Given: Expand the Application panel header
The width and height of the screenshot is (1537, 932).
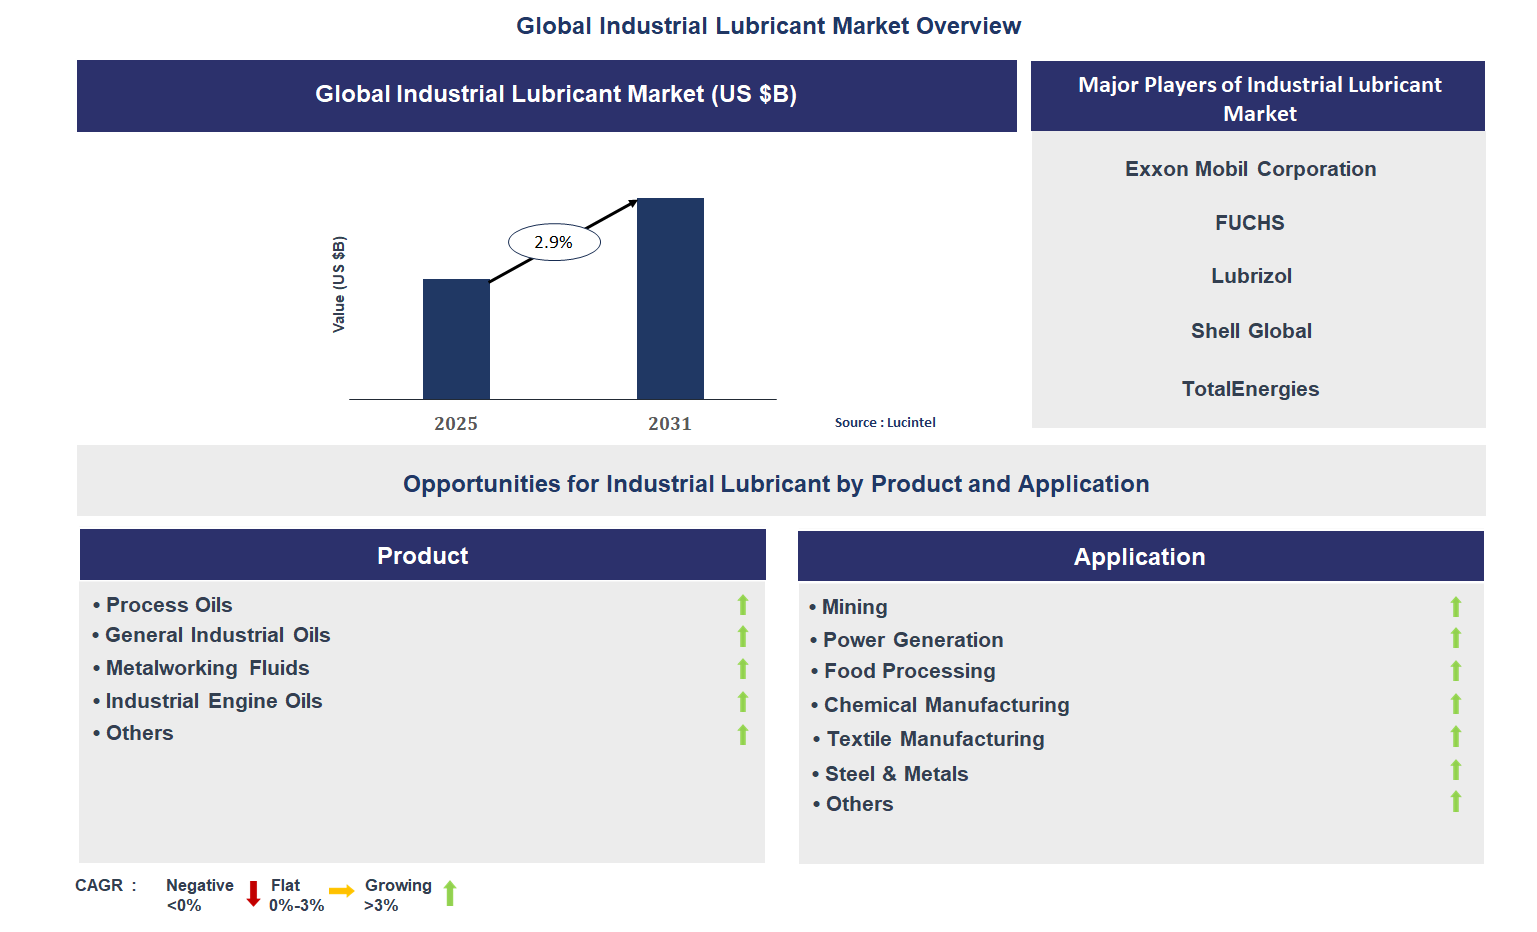Looking at the screenshot, I should pyautogui.click(x=1140, y=556).
